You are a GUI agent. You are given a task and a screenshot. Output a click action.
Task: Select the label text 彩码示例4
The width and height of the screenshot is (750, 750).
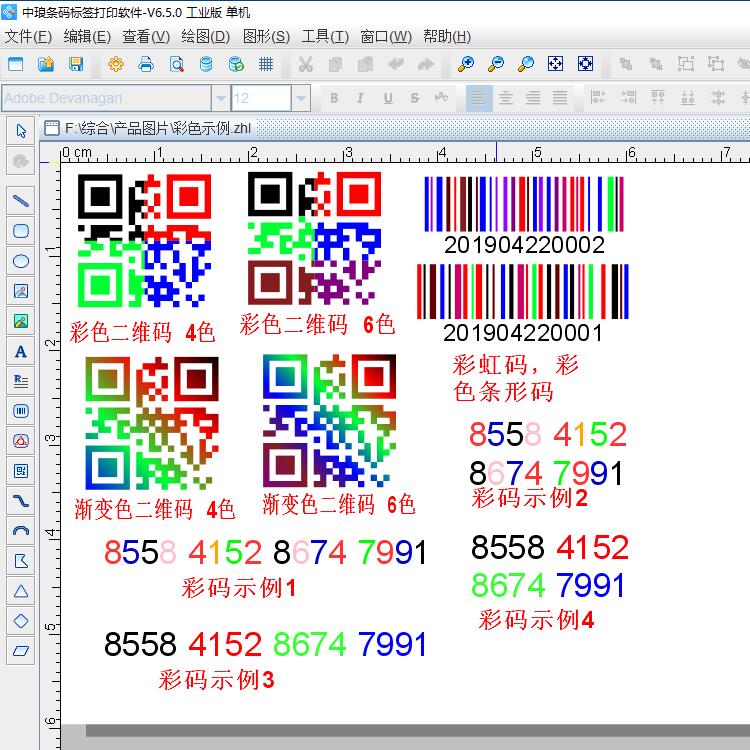[536, 619]
